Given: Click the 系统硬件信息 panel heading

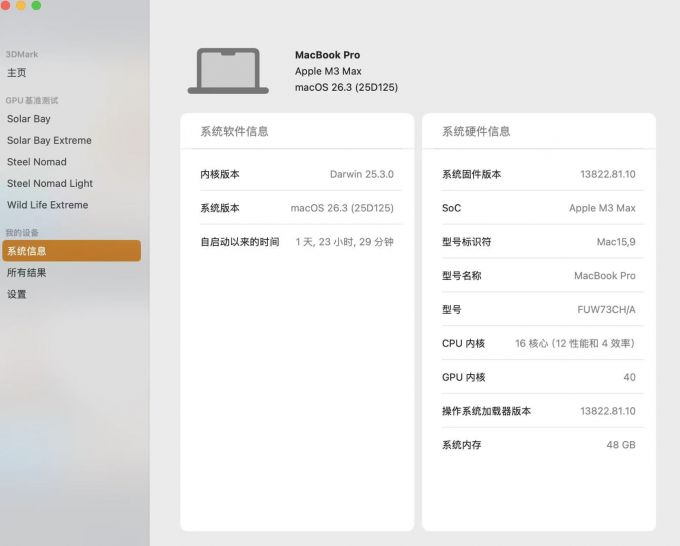Looking at the screenshot, I should click(476, 132).
